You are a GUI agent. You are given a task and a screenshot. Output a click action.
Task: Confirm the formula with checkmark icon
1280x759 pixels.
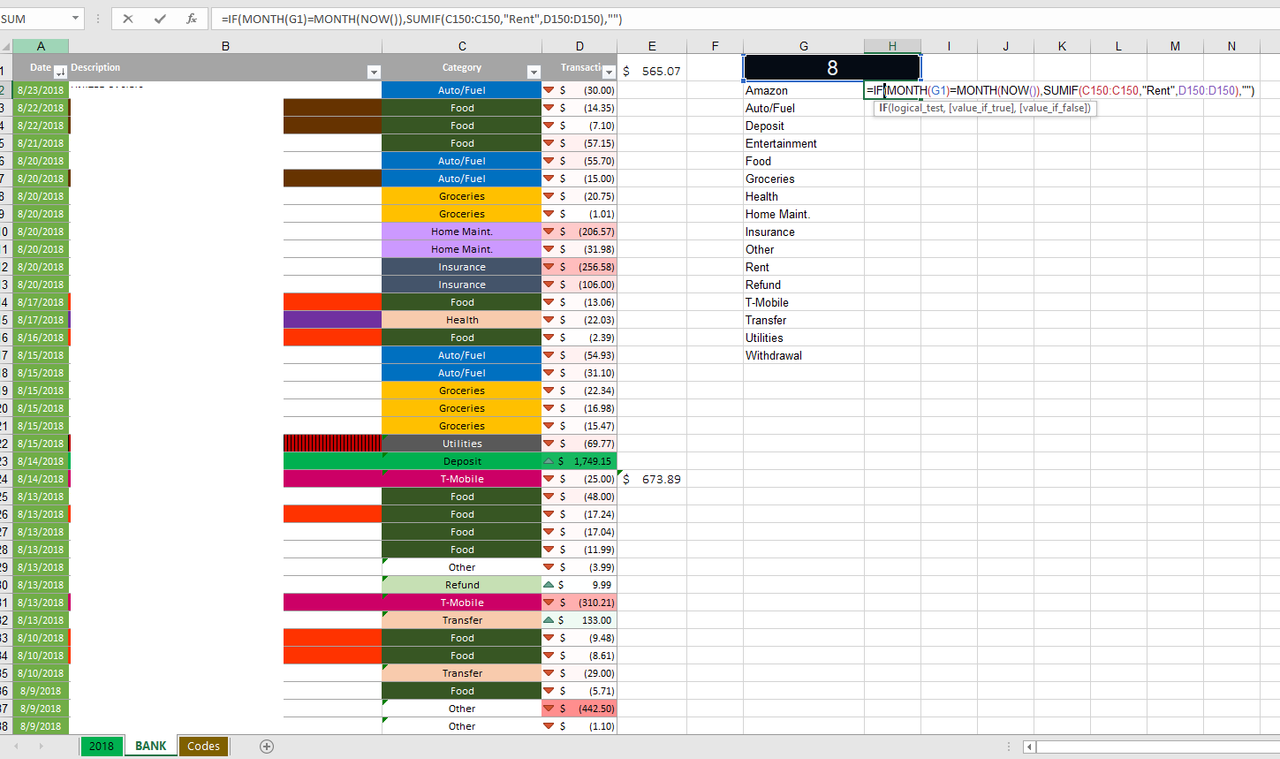tap(159, 19)
